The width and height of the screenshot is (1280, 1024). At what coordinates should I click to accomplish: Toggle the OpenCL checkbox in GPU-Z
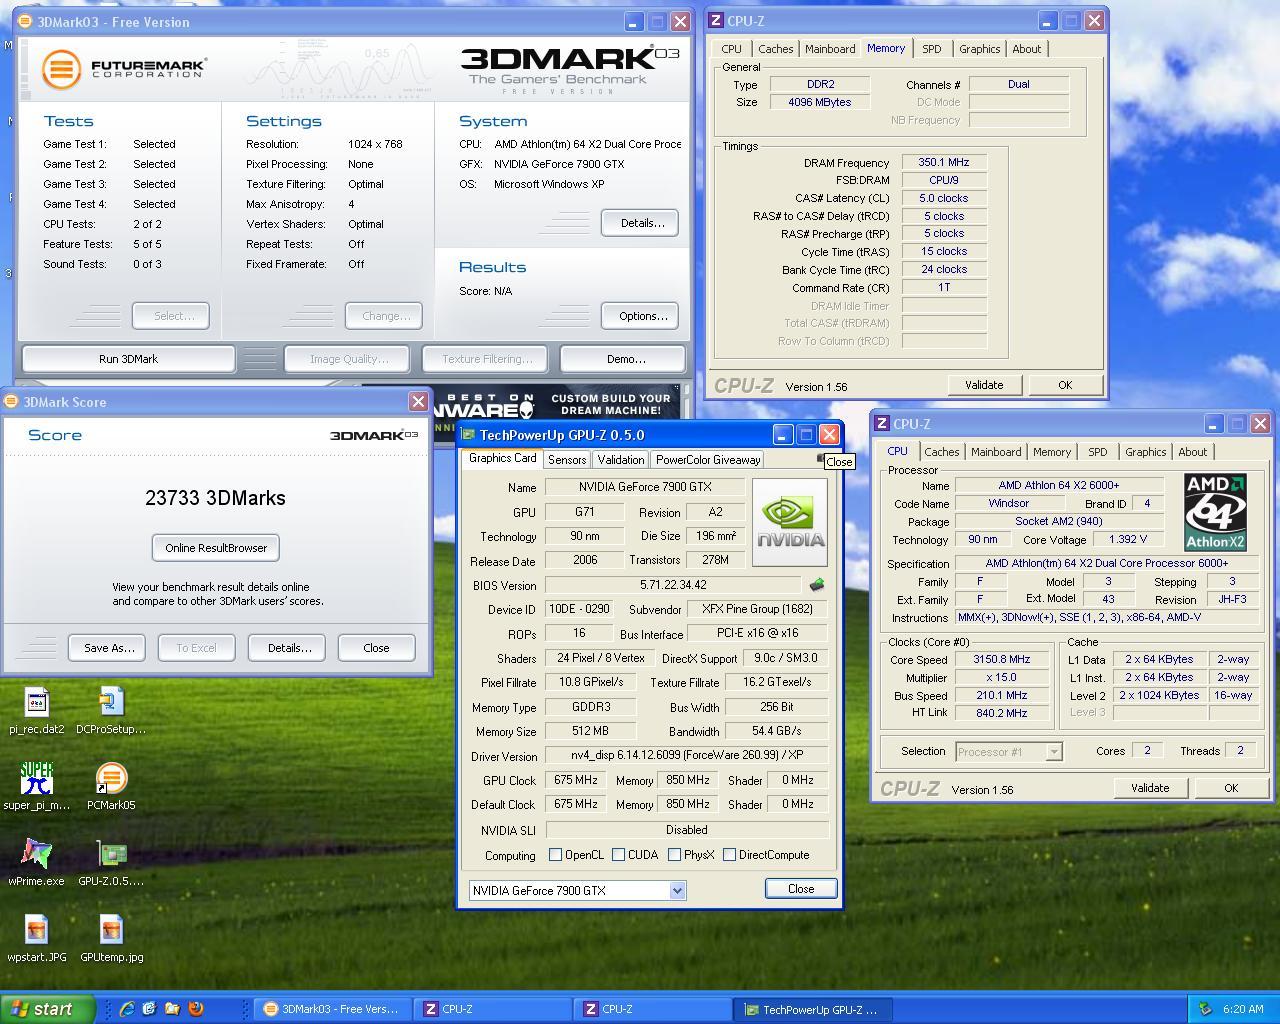(x=555, y=855)
